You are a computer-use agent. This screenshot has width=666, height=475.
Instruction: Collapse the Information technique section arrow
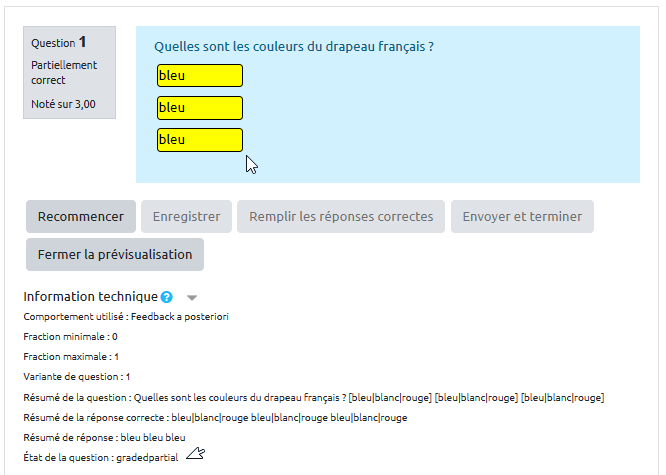(192, 298)
